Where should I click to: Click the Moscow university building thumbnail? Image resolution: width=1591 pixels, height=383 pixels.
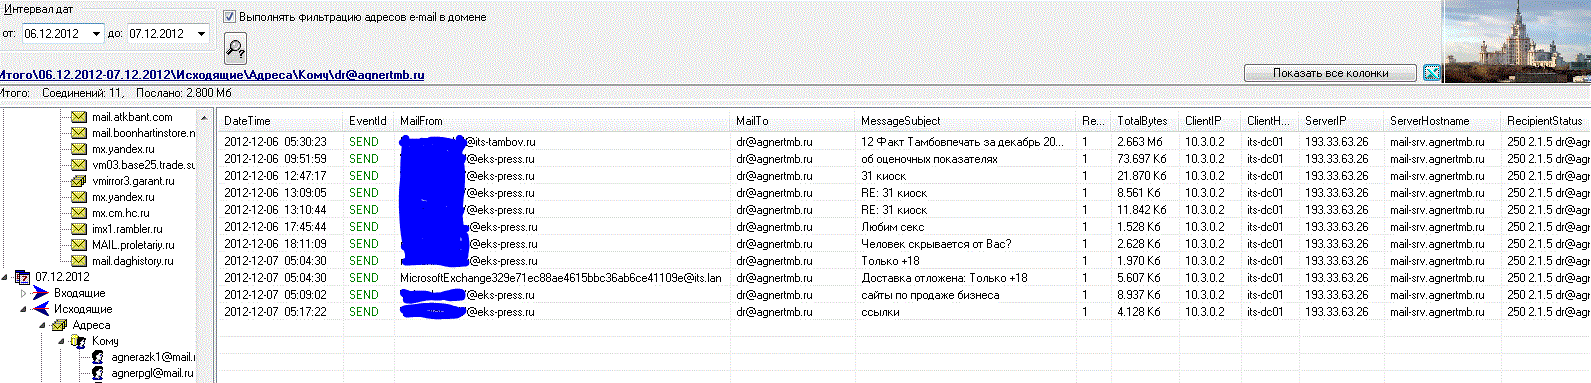click(1516, 42)
